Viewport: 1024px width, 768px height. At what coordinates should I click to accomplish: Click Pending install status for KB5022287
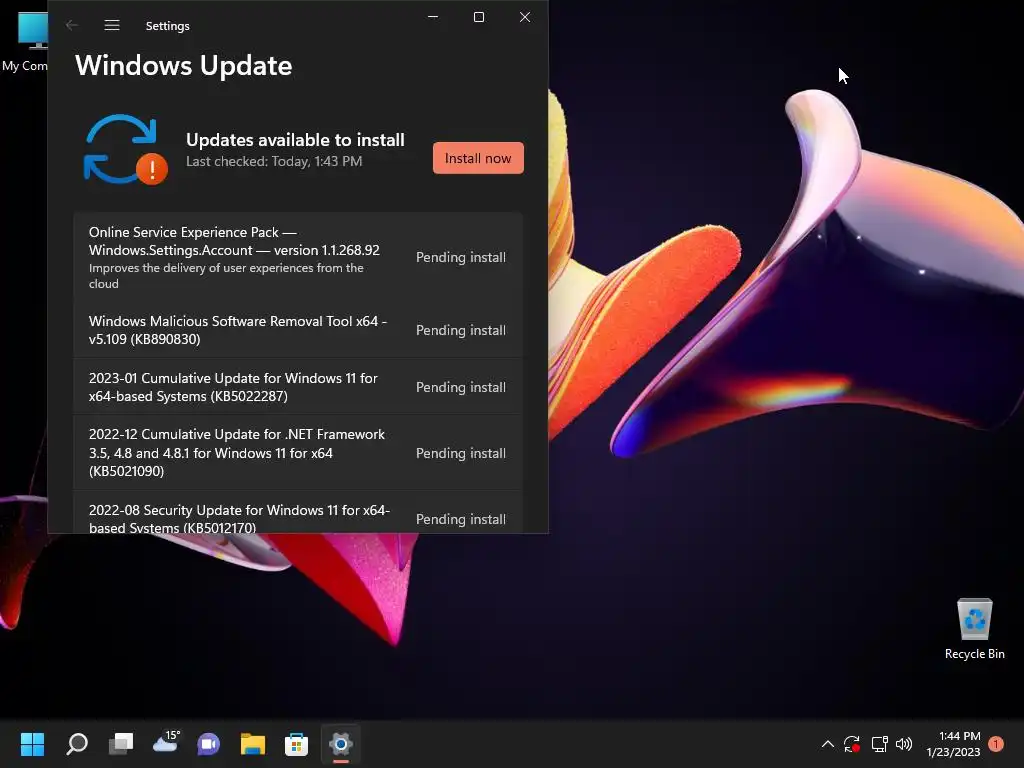tap(460, 387)
